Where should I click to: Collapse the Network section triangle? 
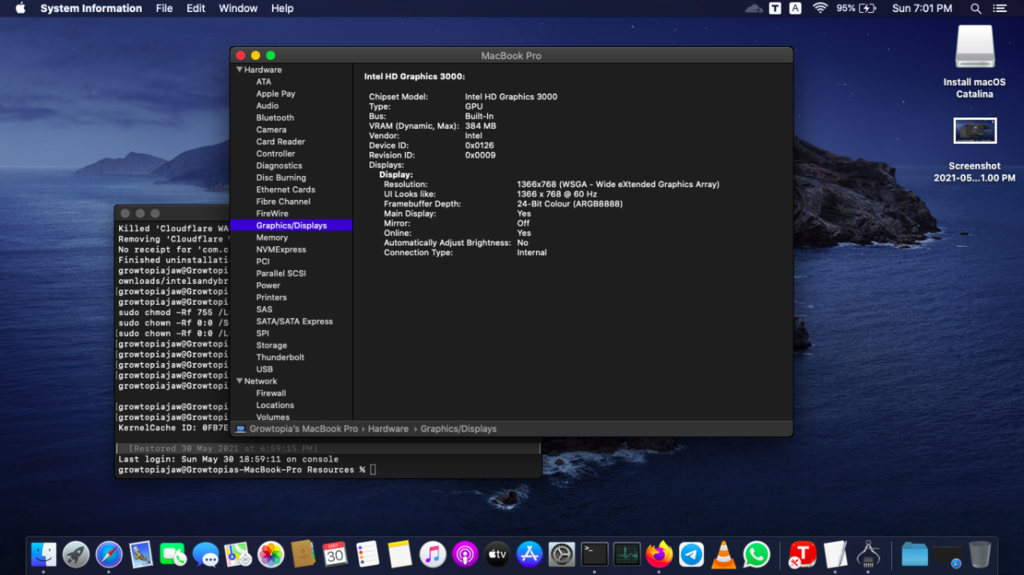click(239, 381)
